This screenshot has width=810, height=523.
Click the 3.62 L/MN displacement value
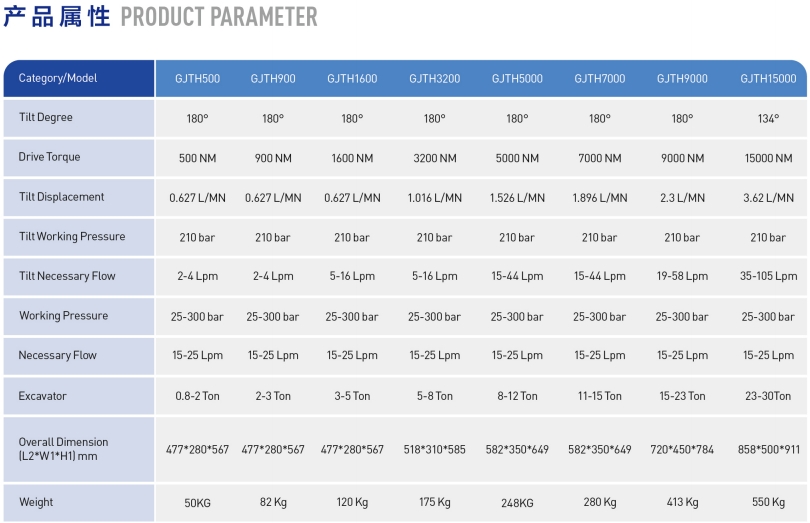768,198
